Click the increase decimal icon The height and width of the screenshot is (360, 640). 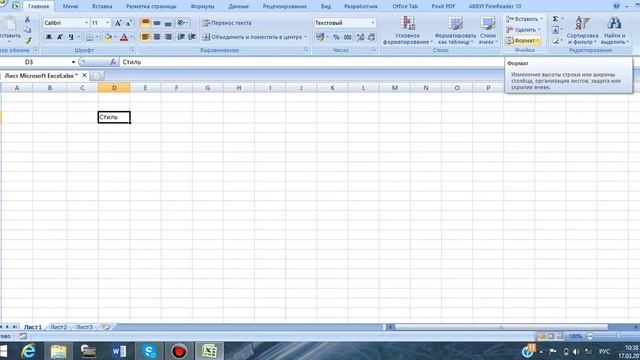360,37
